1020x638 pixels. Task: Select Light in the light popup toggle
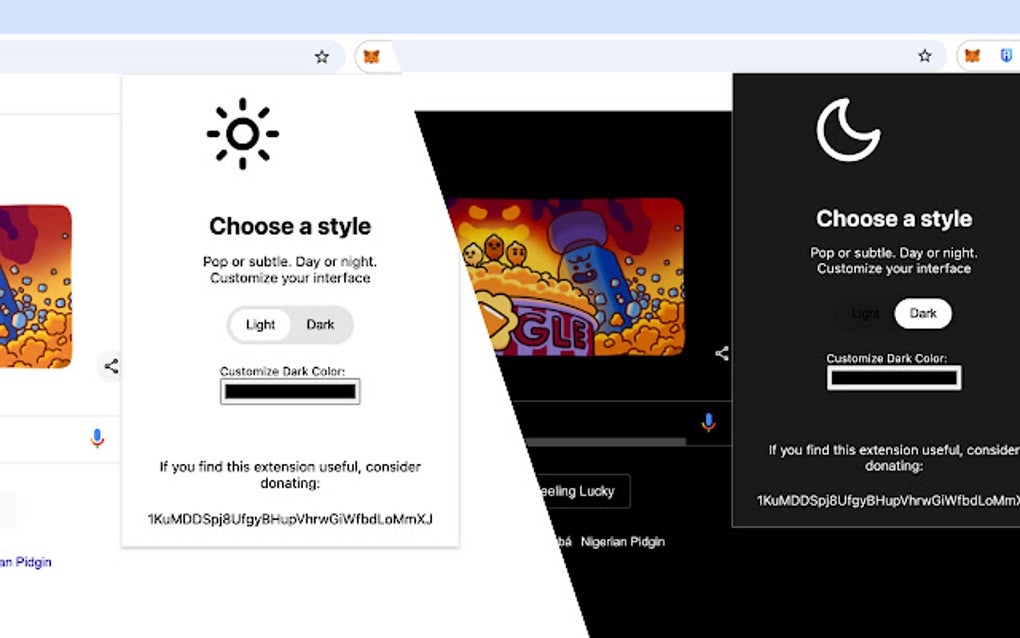(x=260, y=325)
